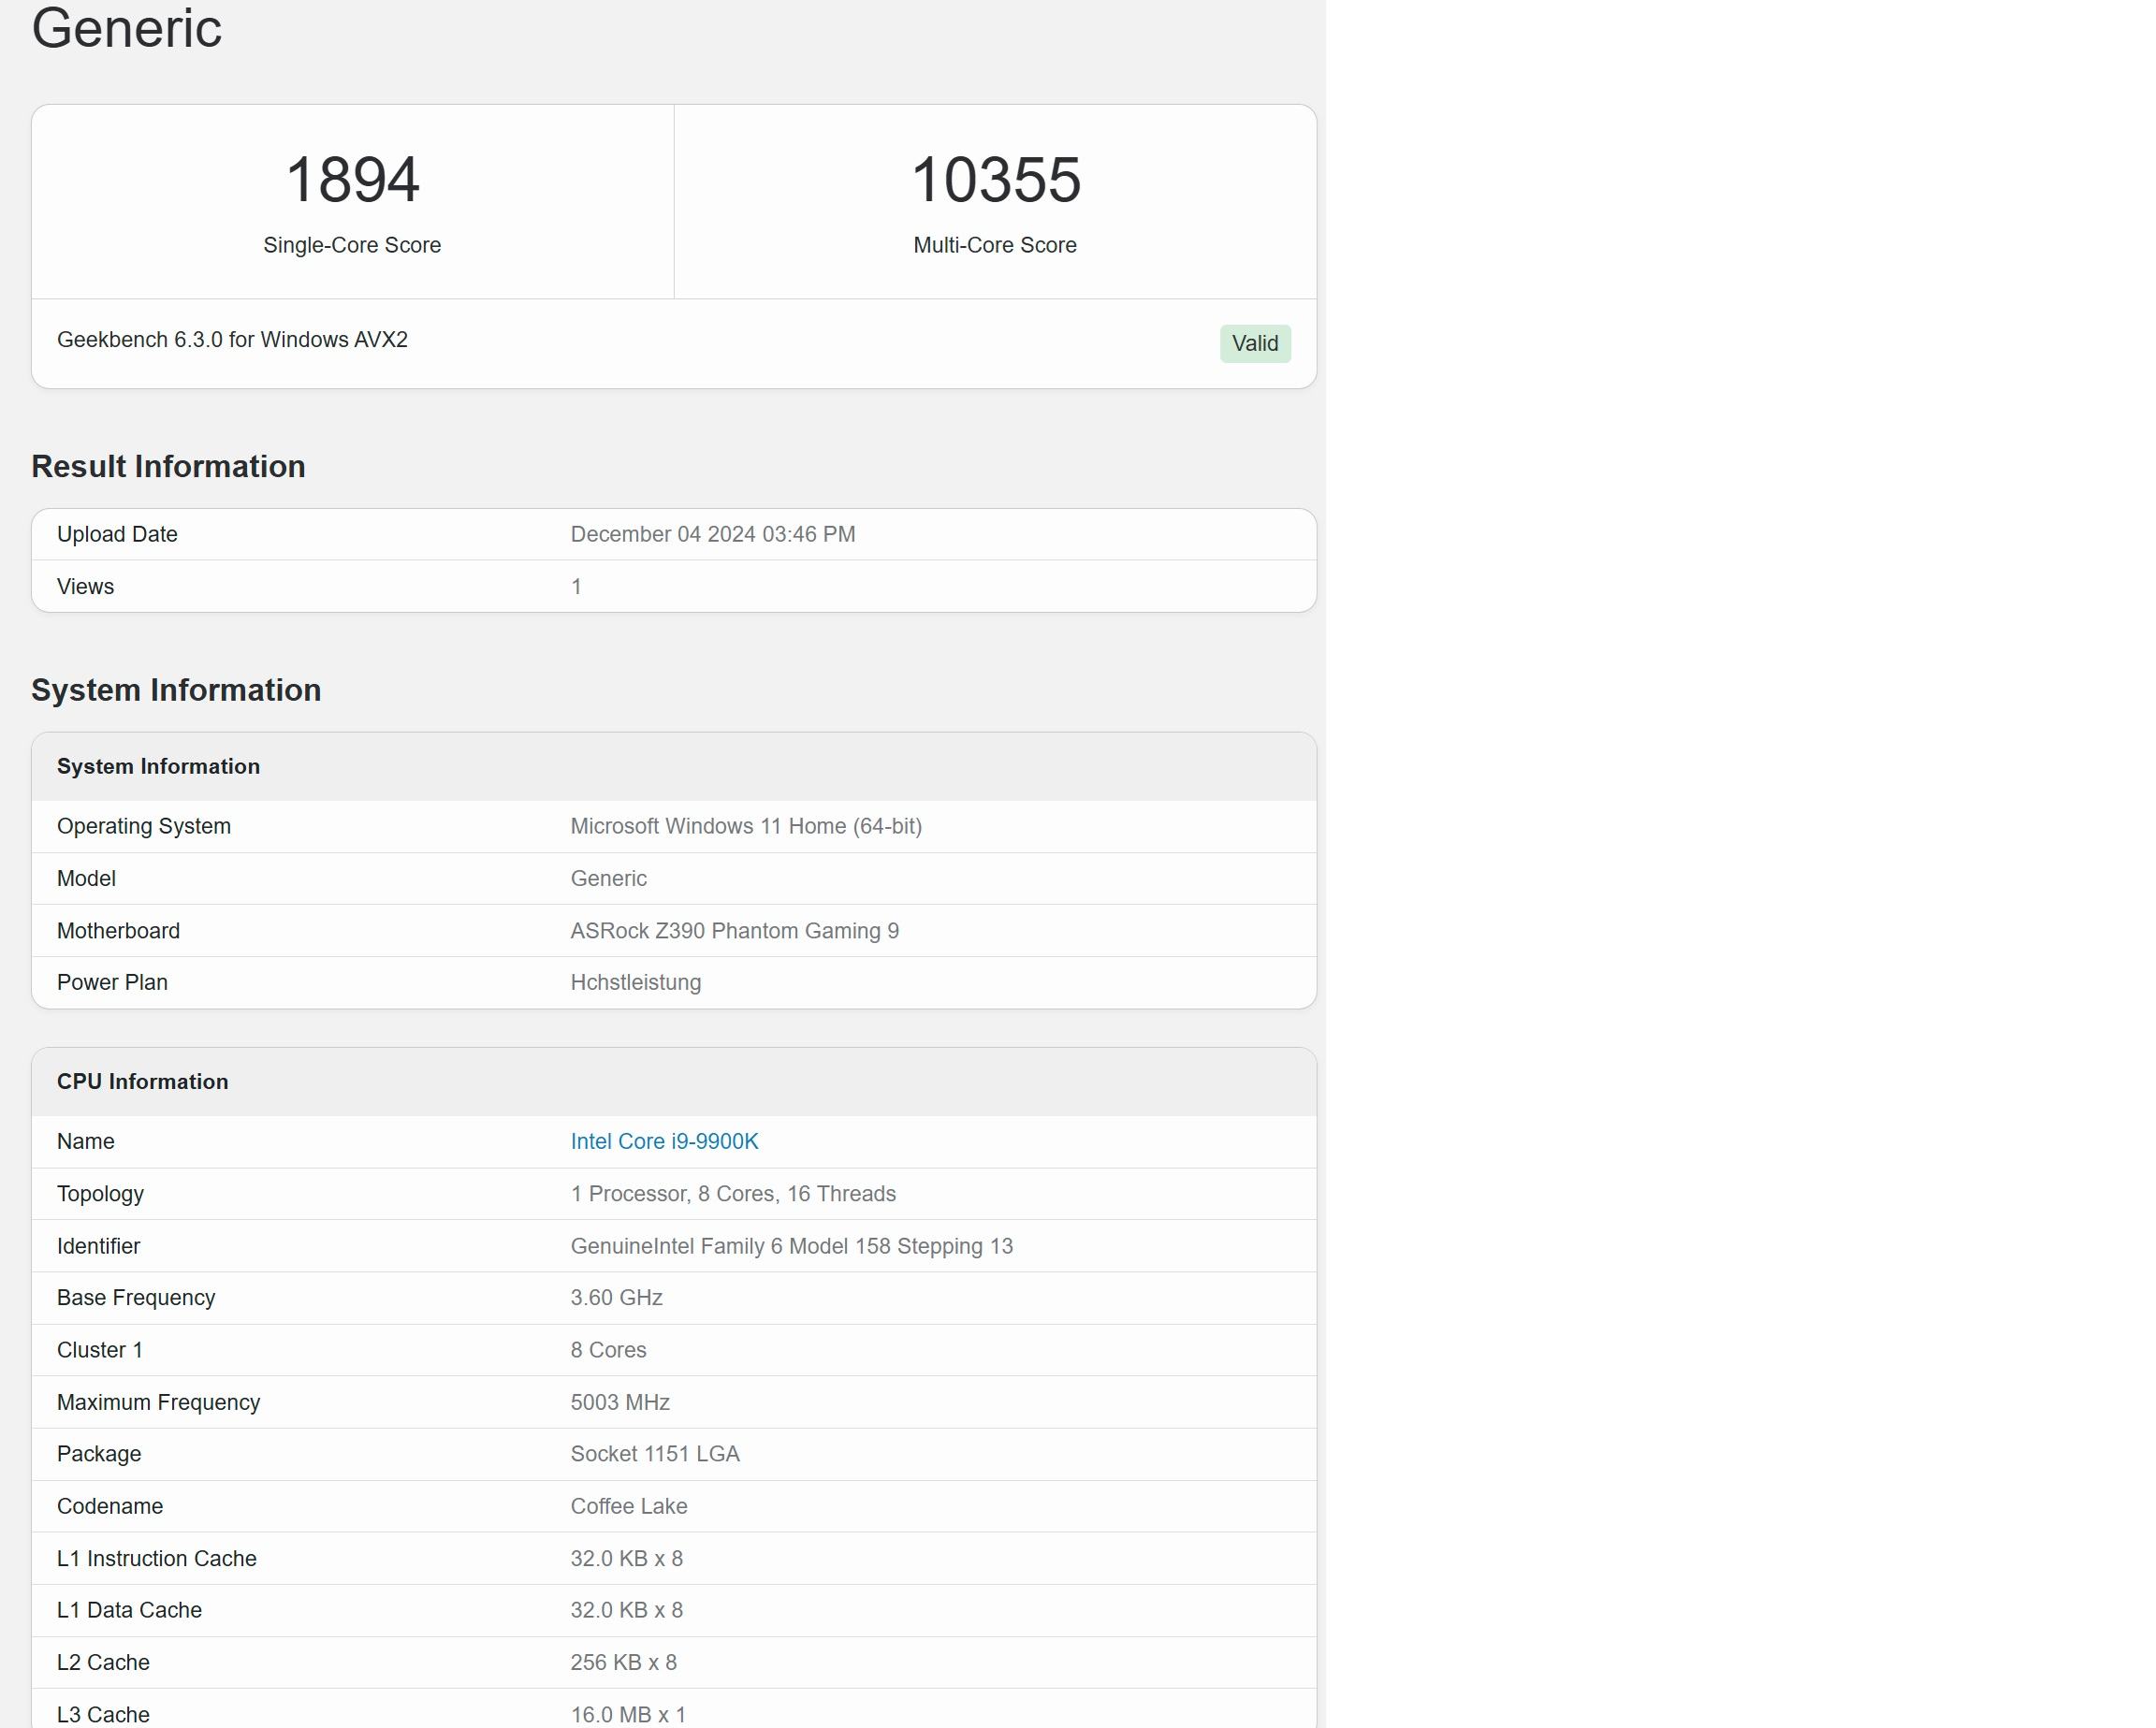Click the Coffee Lake codename value
This screenshot has width=2156, height=1728.
coord(628,1506)
